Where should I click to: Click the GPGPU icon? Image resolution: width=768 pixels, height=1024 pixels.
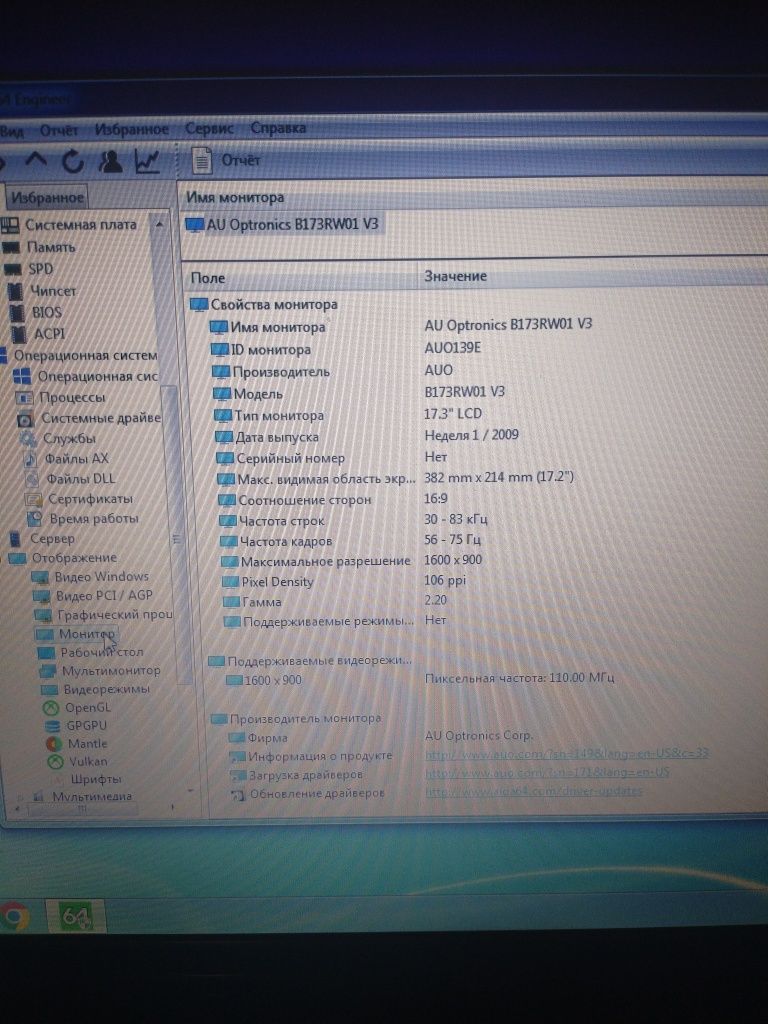[x=52, y=726]
